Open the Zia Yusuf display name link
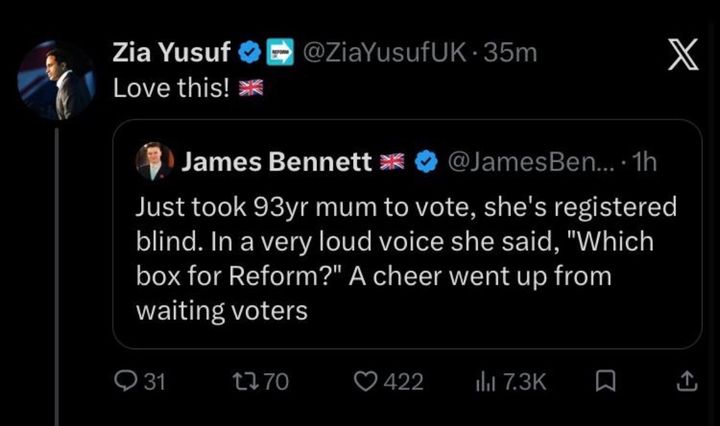The height and width of the screenshot is (426, 720). pyautogui.click(x=173, y=52)
